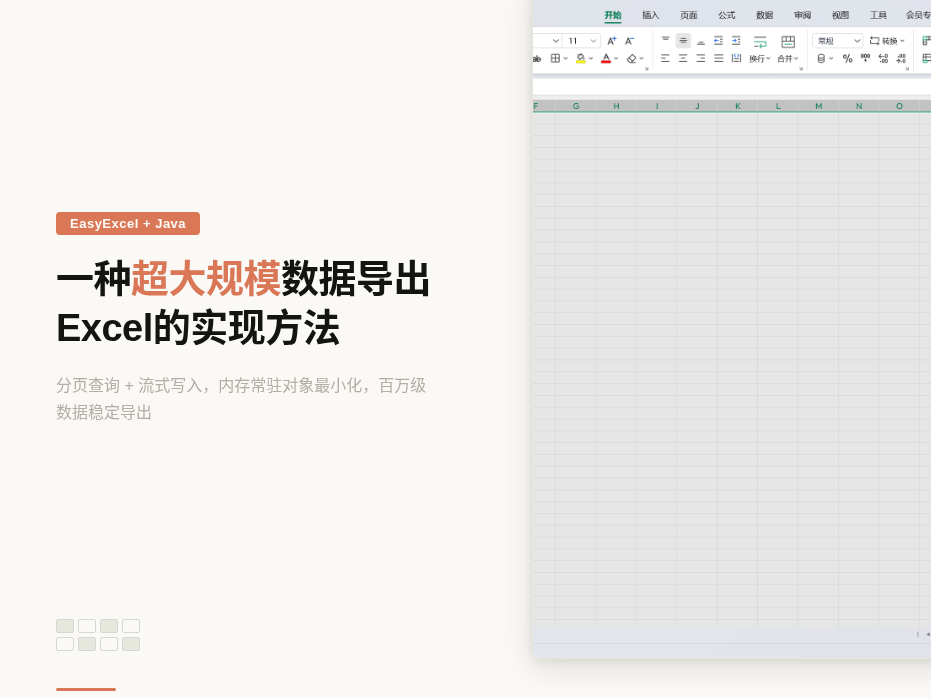Switch to the 页面 (Page) ribbon tab
This screenshot has width=931, height=698.
[x=689, y=15]
